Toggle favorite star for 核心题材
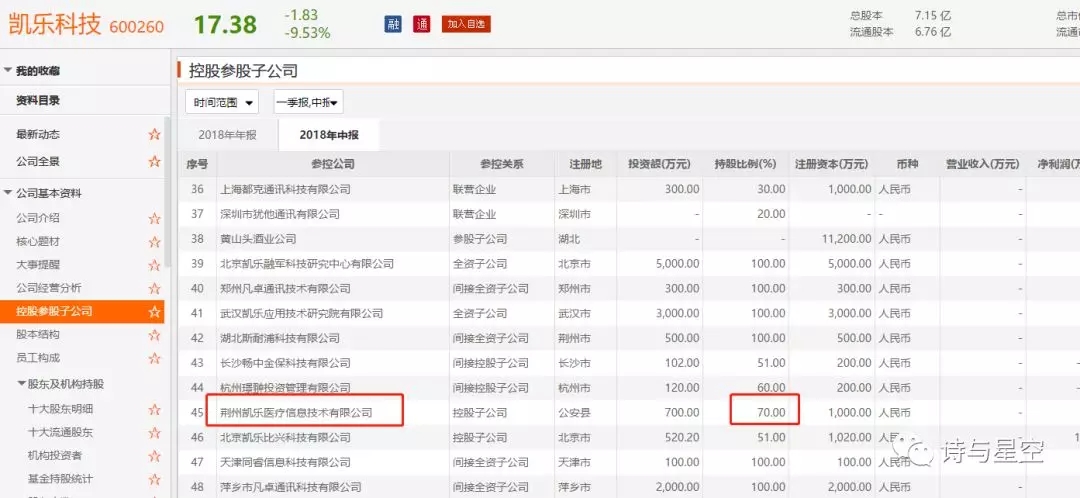Screen dimensions: 1080x498 click(154, 242)
